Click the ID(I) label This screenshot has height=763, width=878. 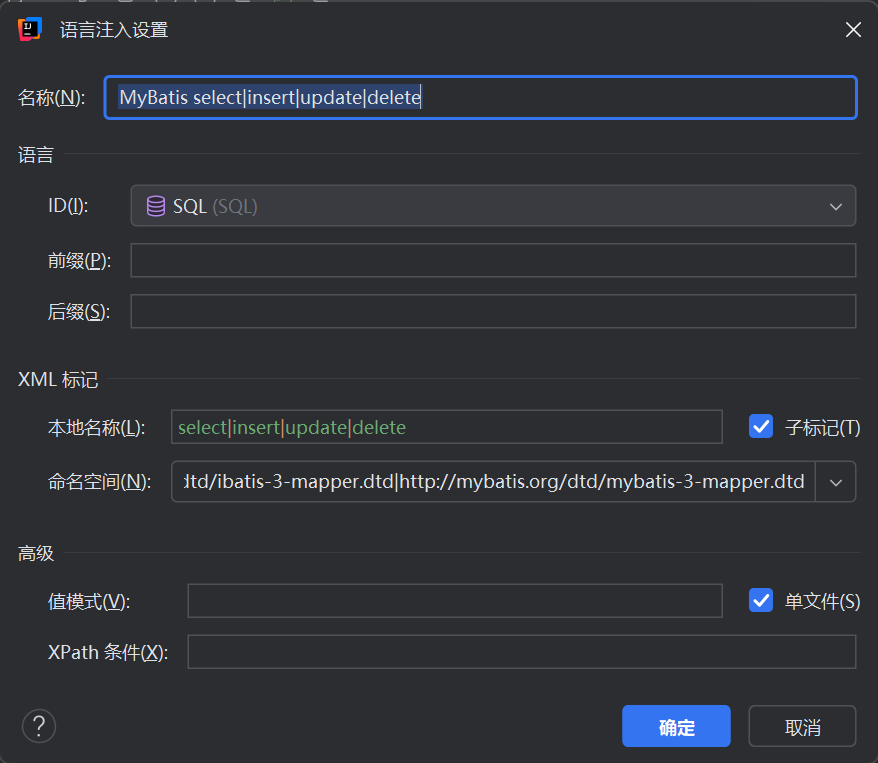68,206
